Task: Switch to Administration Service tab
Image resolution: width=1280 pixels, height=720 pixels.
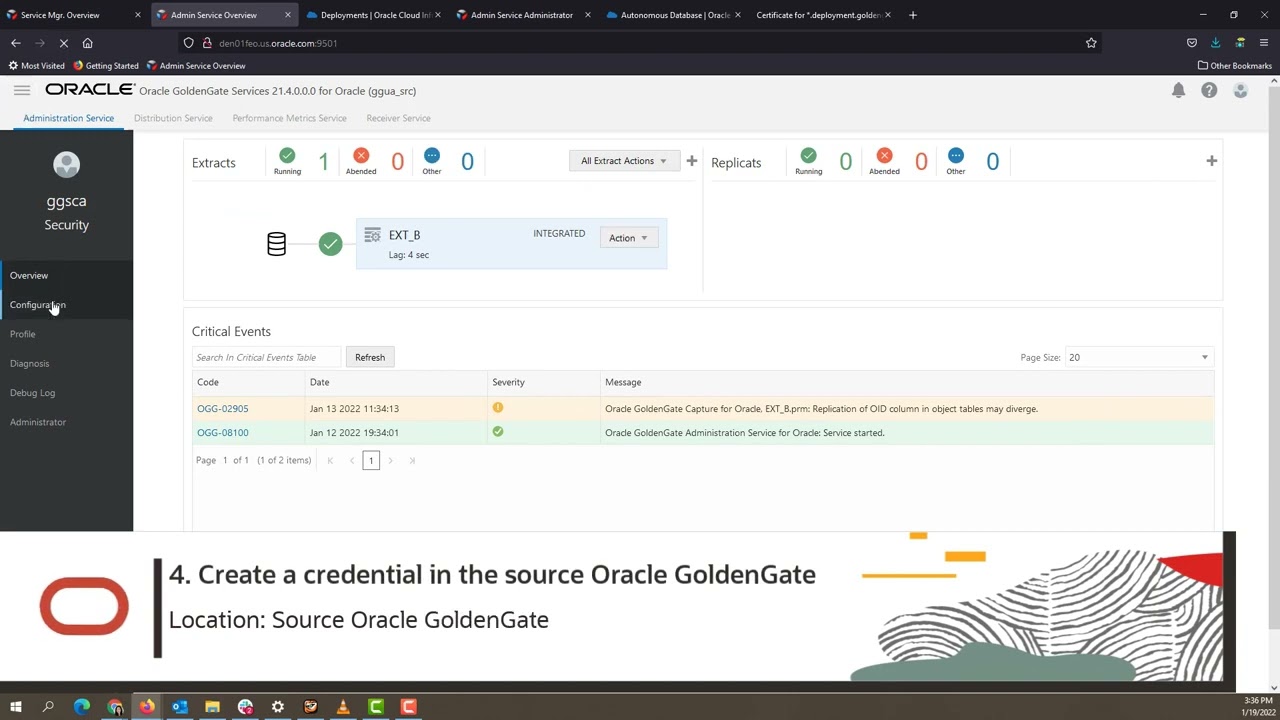Action: [x=68, y=118]
